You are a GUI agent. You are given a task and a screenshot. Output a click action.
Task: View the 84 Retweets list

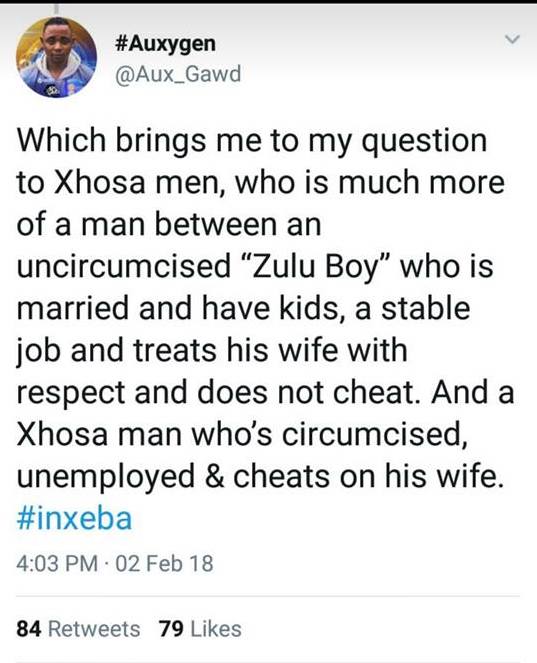pyautogui.click(x=78, y=629)
